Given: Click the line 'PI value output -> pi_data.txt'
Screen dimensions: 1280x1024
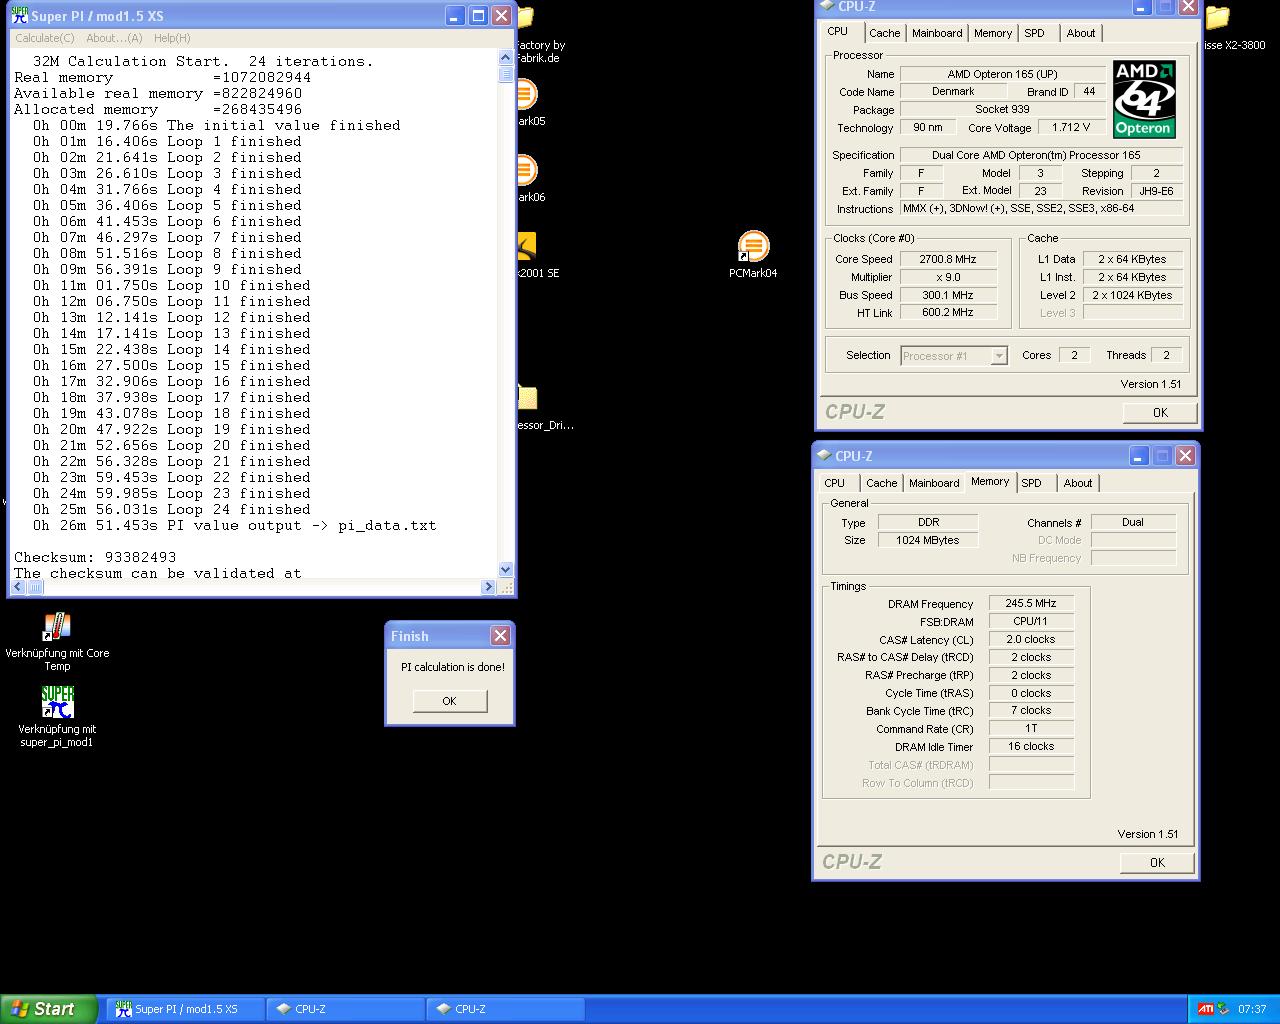Looking at the screenshot, I should tap(301, 525).
